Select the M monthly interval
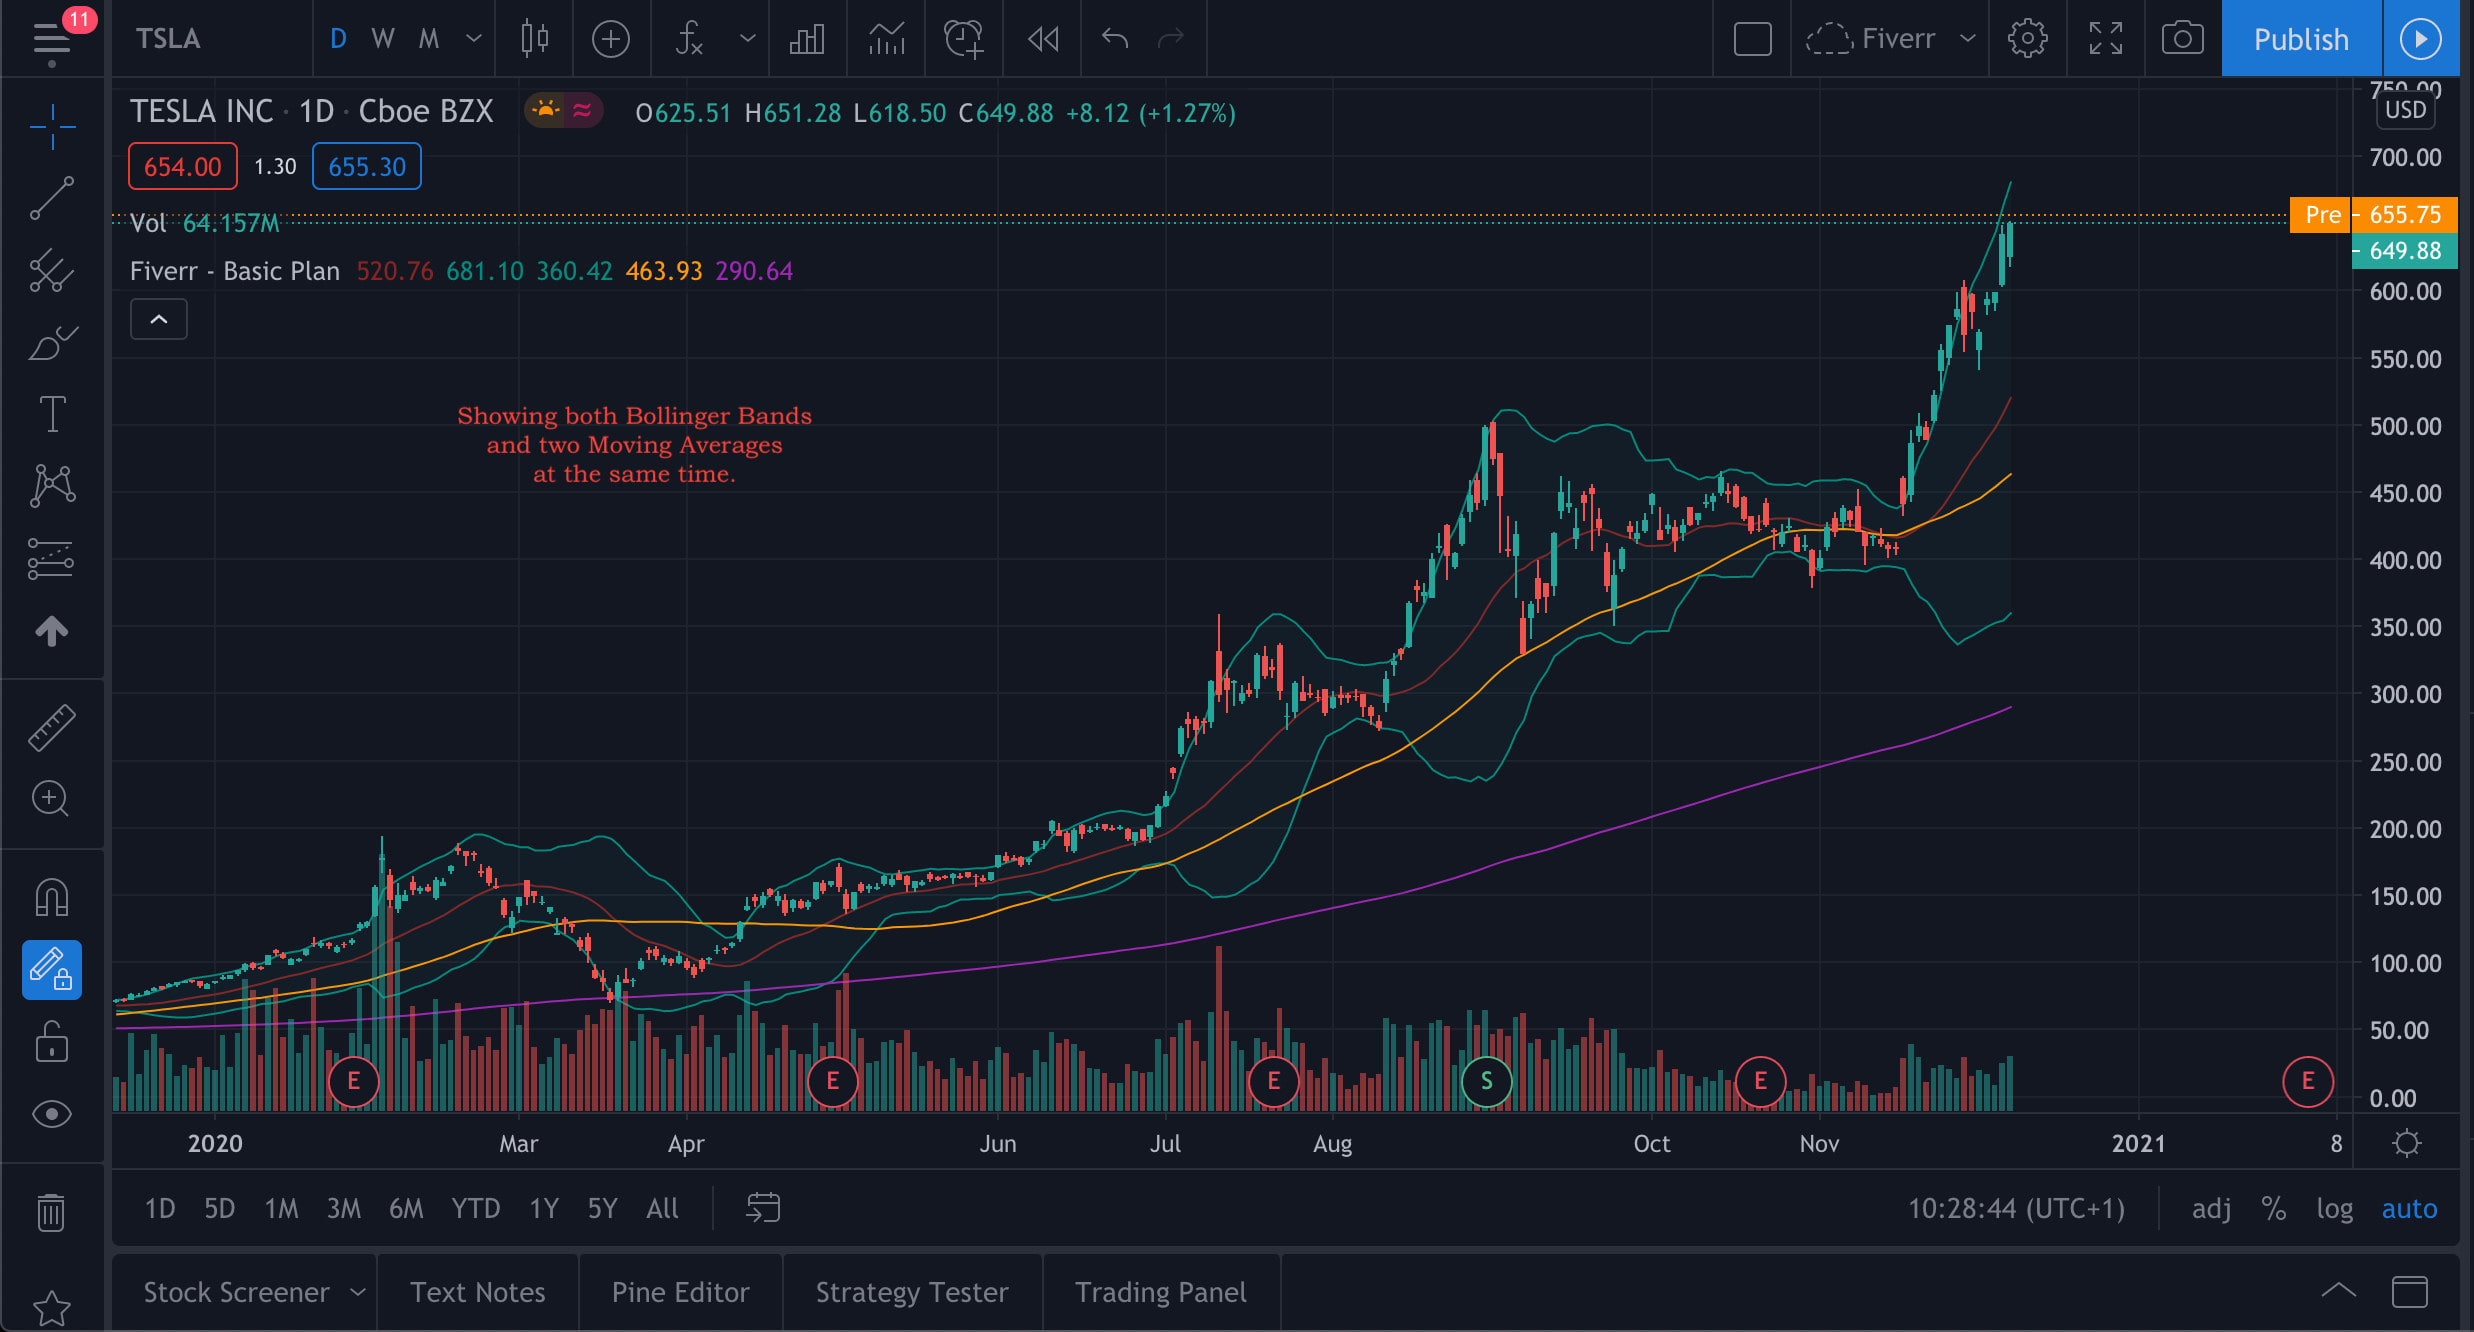Image resolution: width=2474 pixels, height=1332 pixels. tap(428, 39)
